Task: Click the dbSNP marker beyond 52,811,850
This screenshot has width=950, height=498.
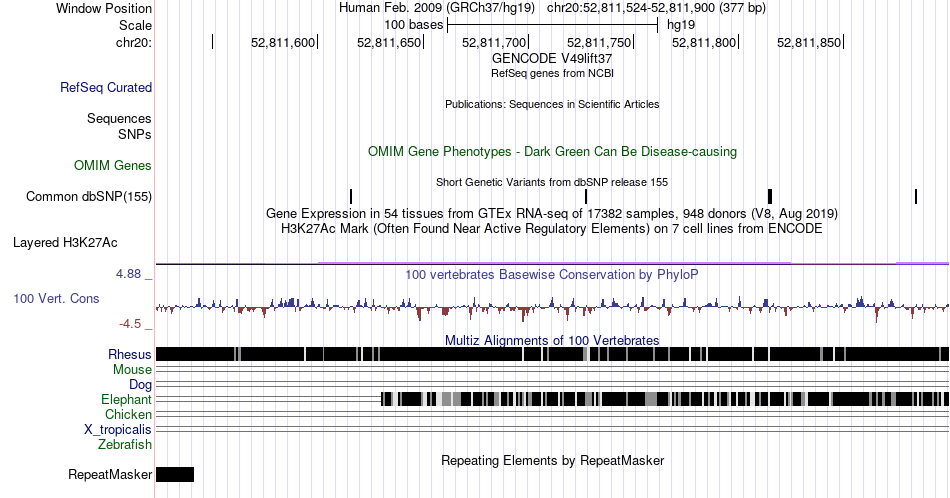Action: click(916, 196)
